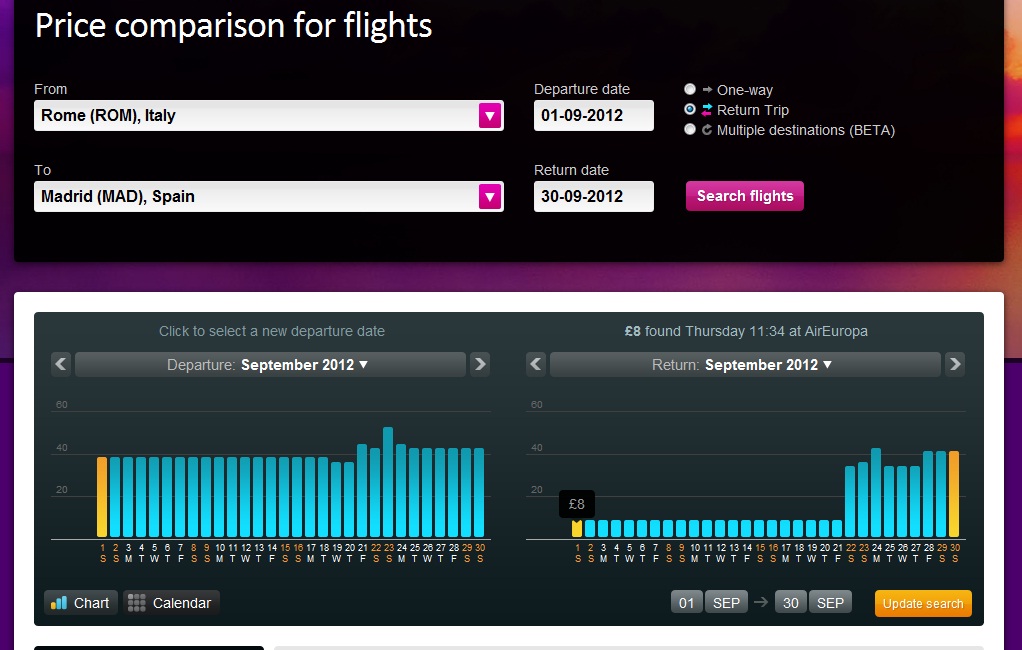Click the Departure date input field
1022x650 pixels.
pyautogui.click(x=594, y=115)
